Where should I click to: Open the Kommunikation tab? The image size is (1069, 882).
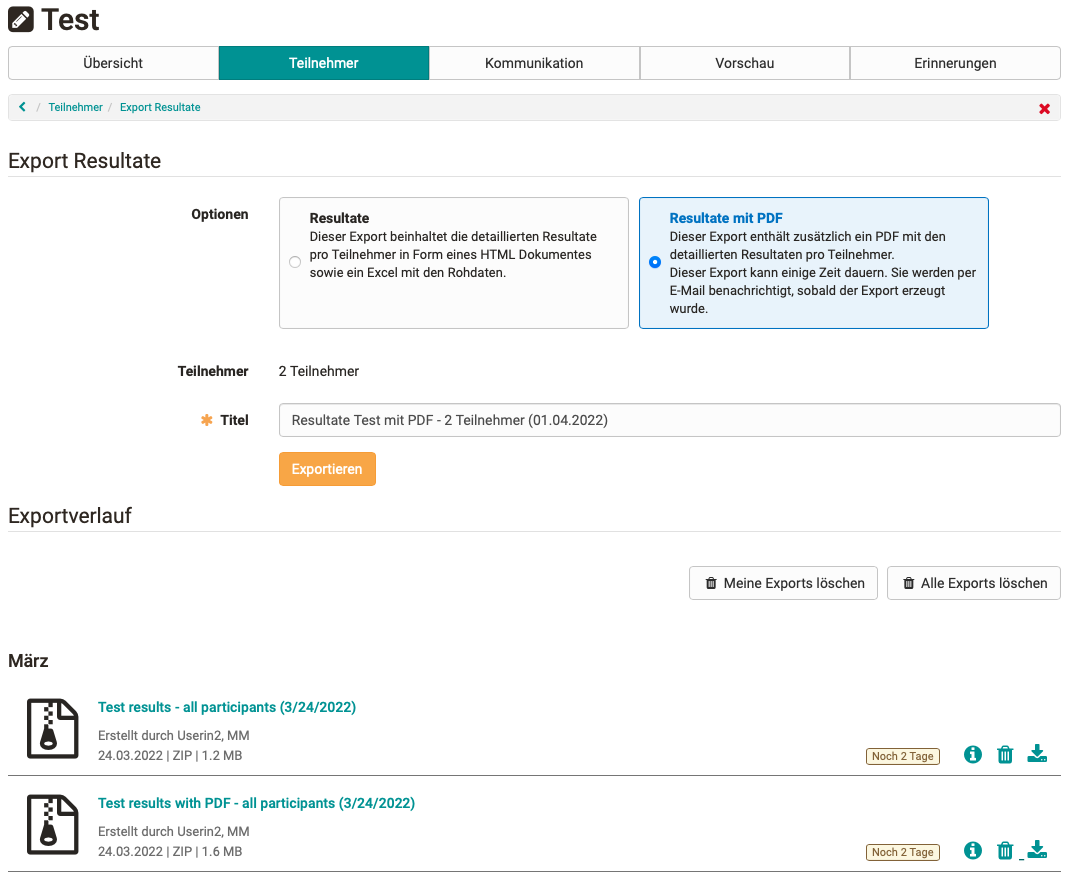pyautogui.click(x=534, y=63)
